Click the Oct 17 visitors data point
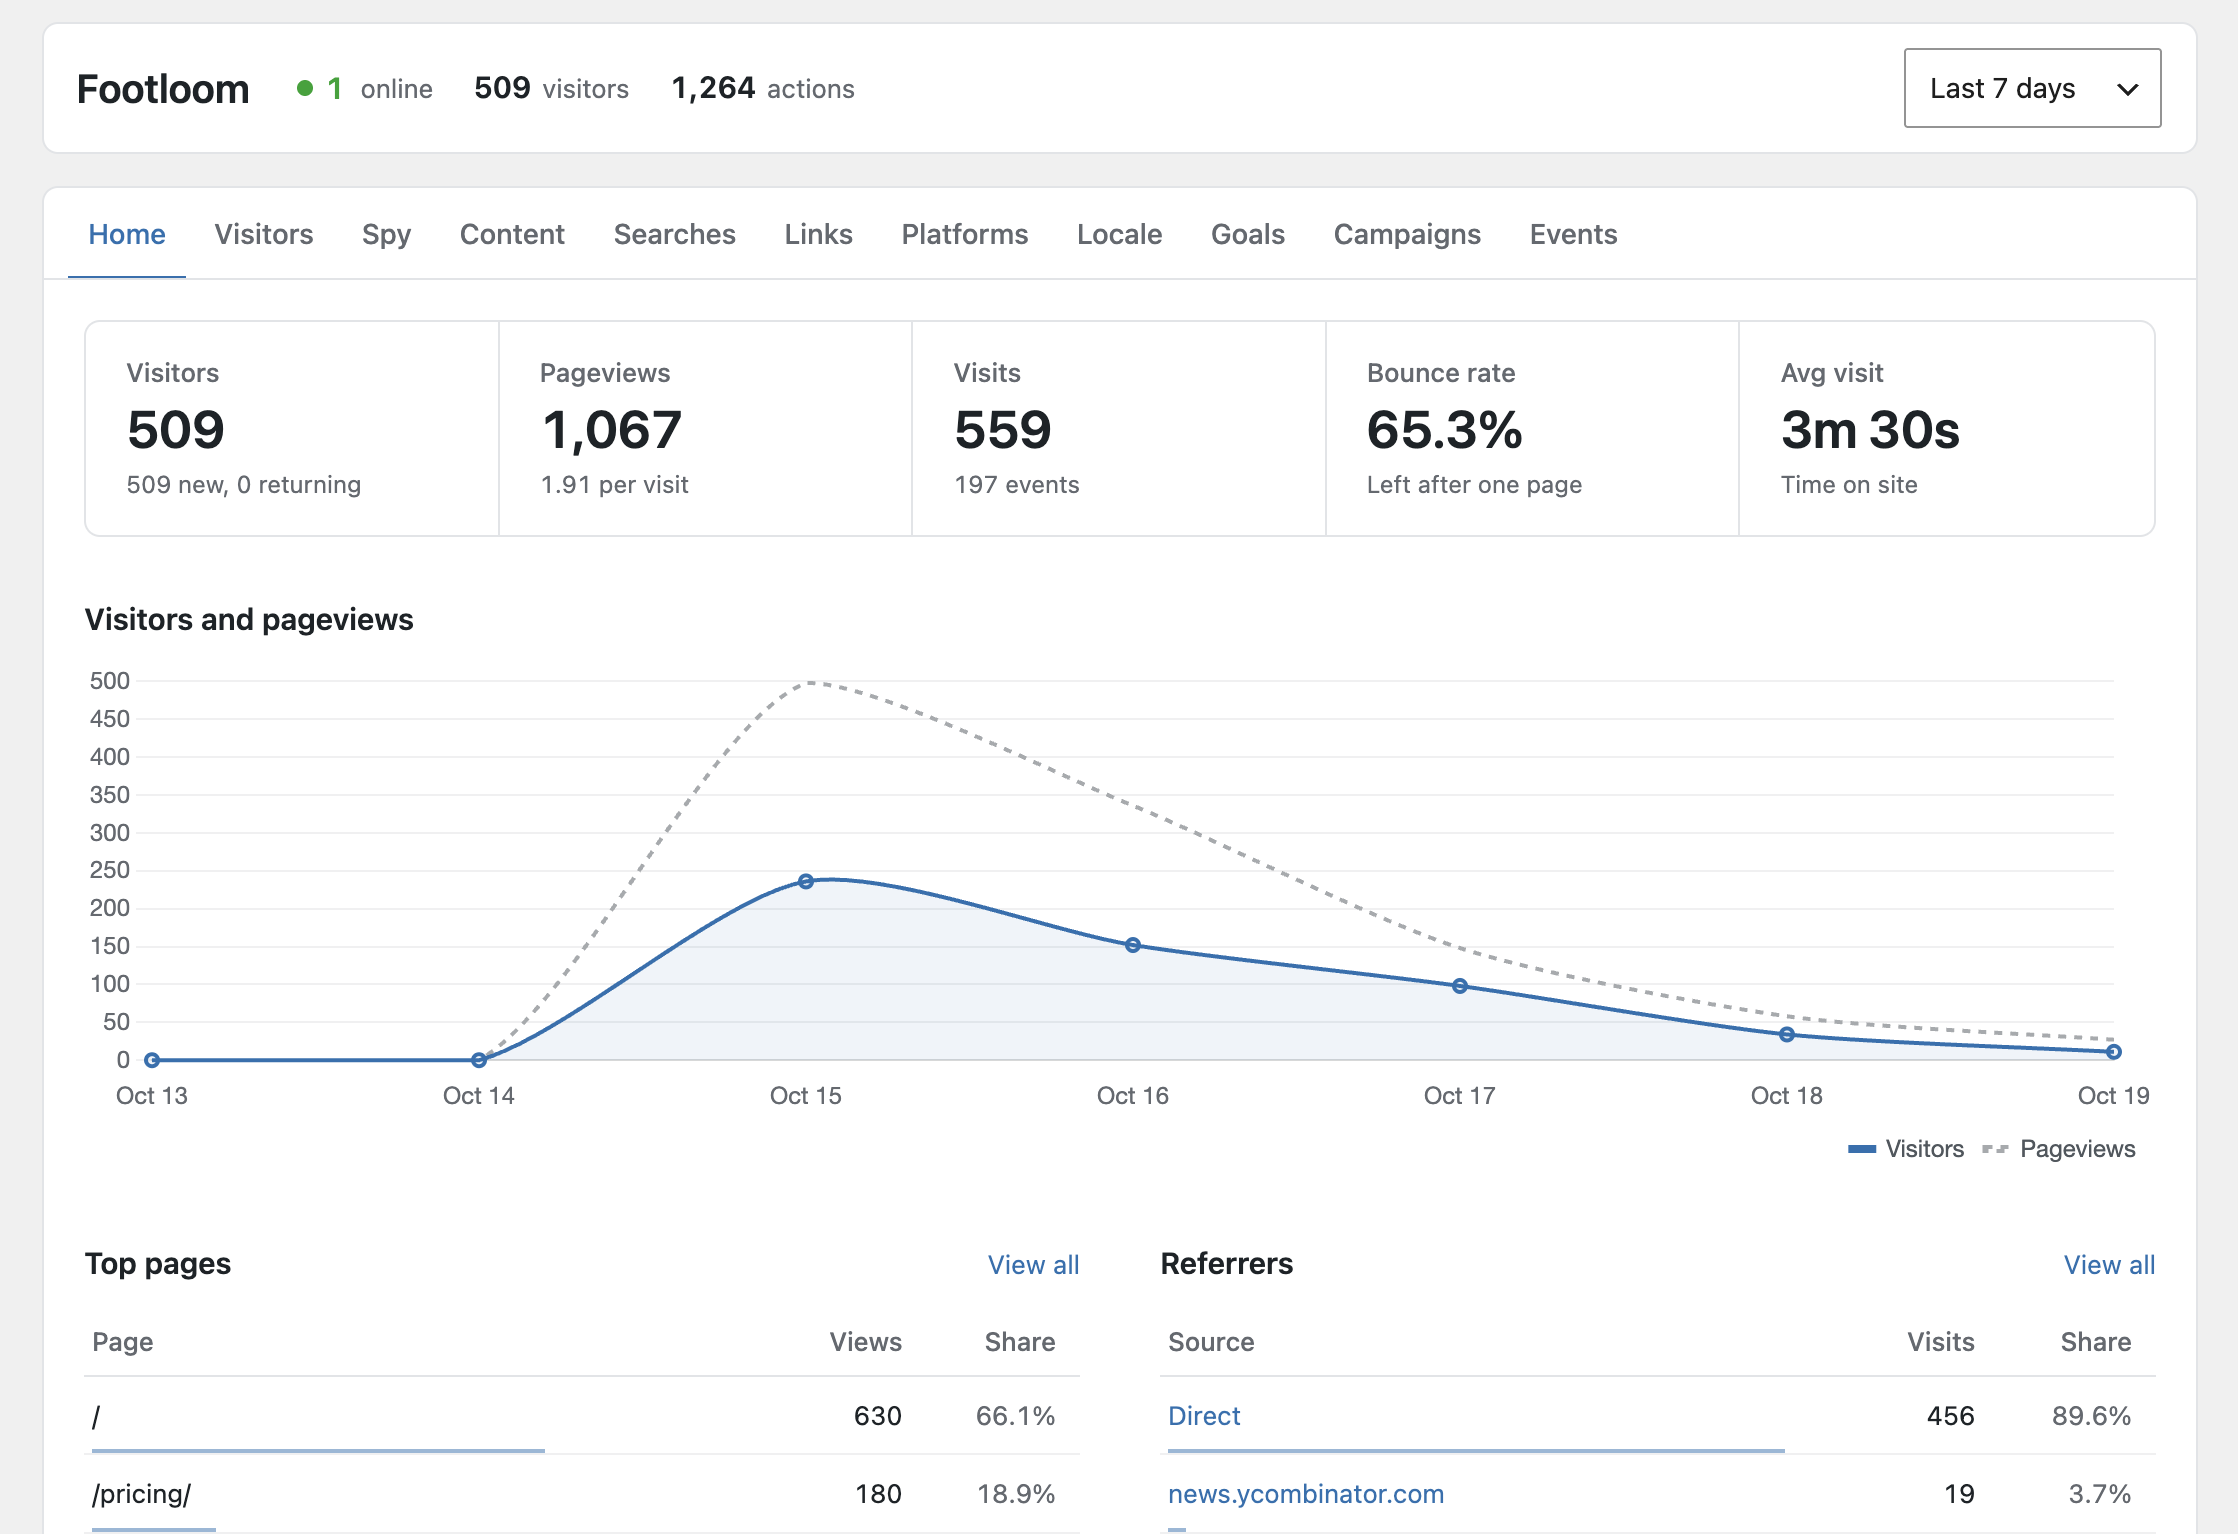Viewport: 2238px width, 1534px height. coord(1460,986)
